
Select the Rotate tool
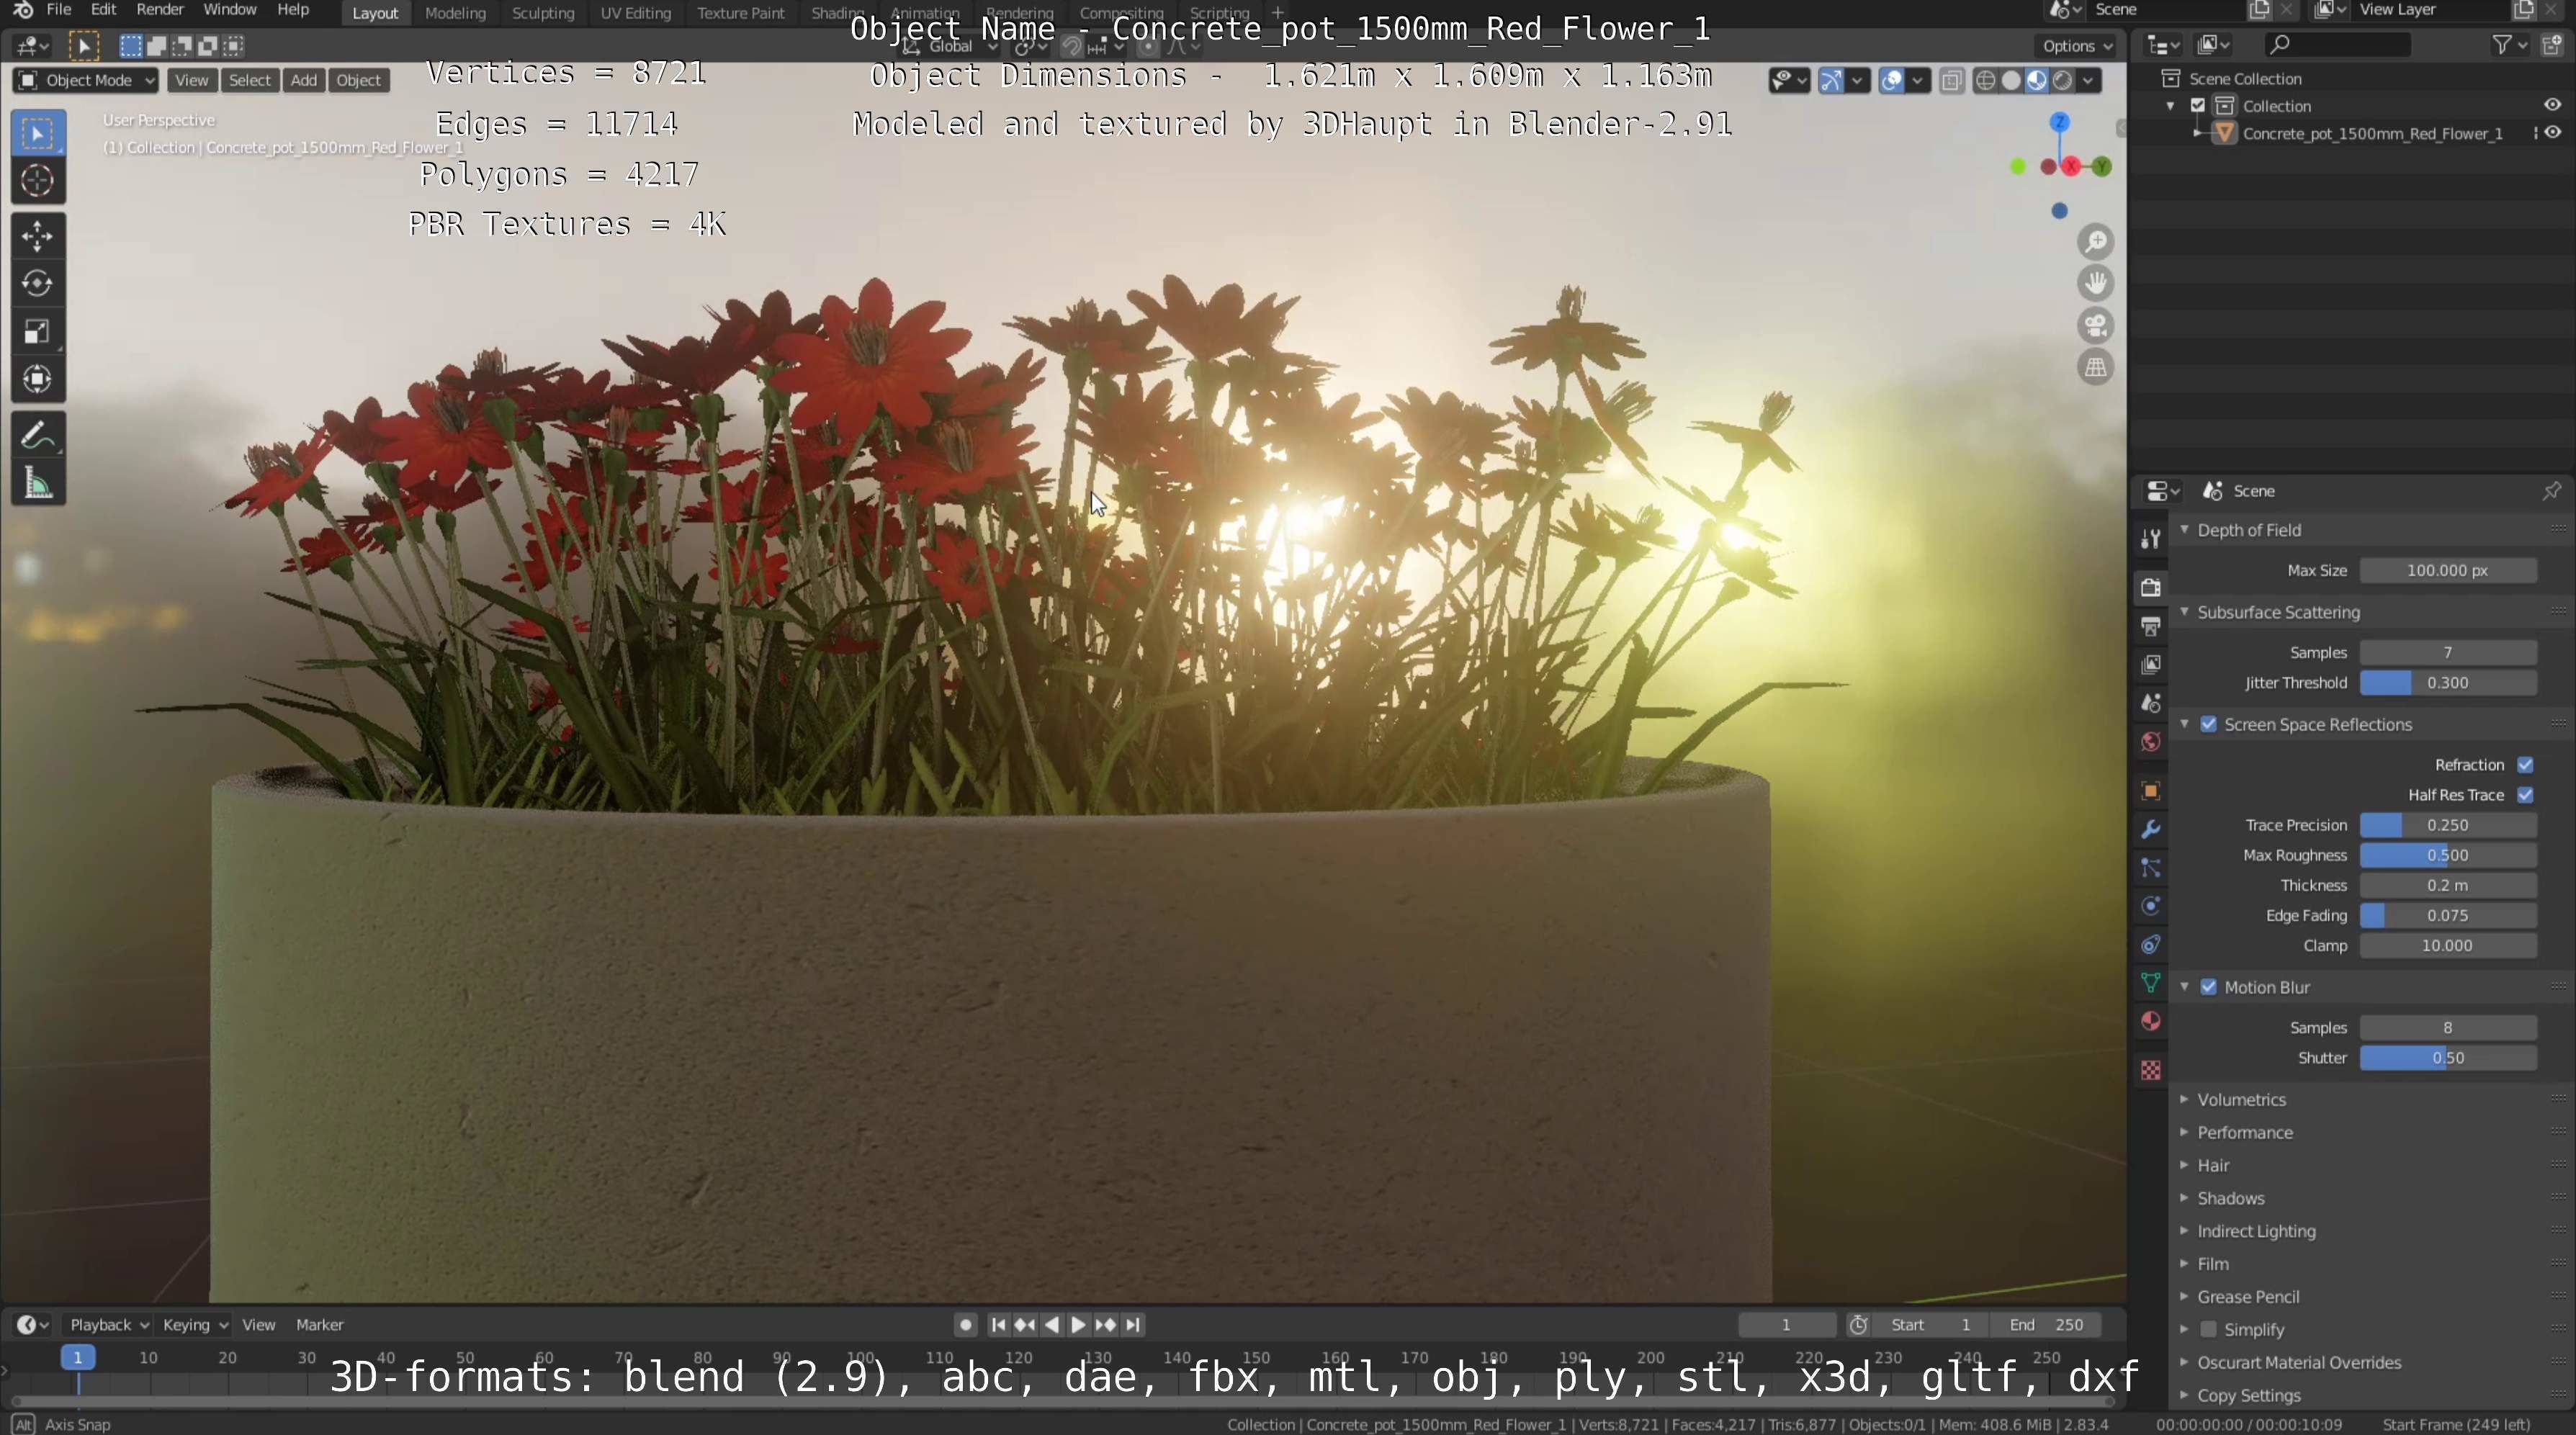[37, 284]
